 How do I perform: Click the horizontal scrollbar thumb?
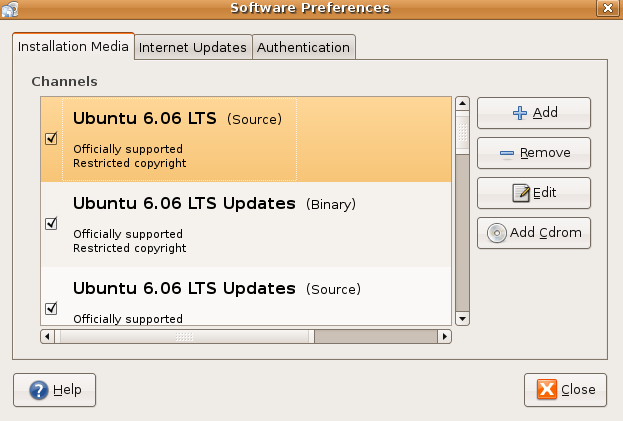point(184,337)
